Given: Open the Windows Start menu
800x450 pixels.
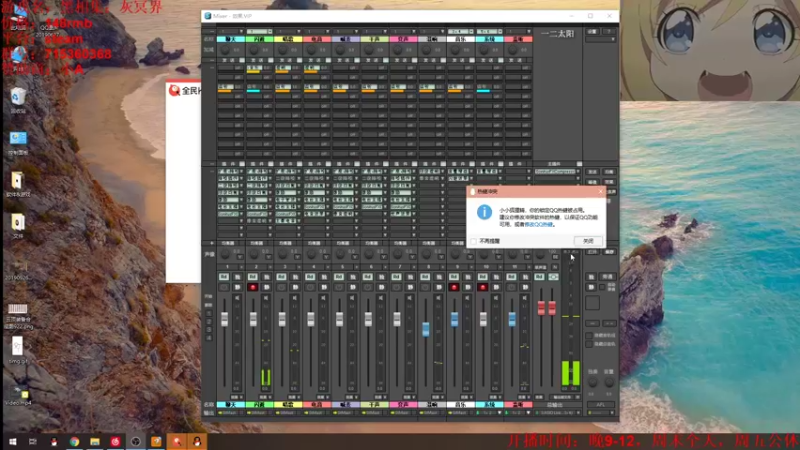Looking at the screenshot, I should pos(12,441).
